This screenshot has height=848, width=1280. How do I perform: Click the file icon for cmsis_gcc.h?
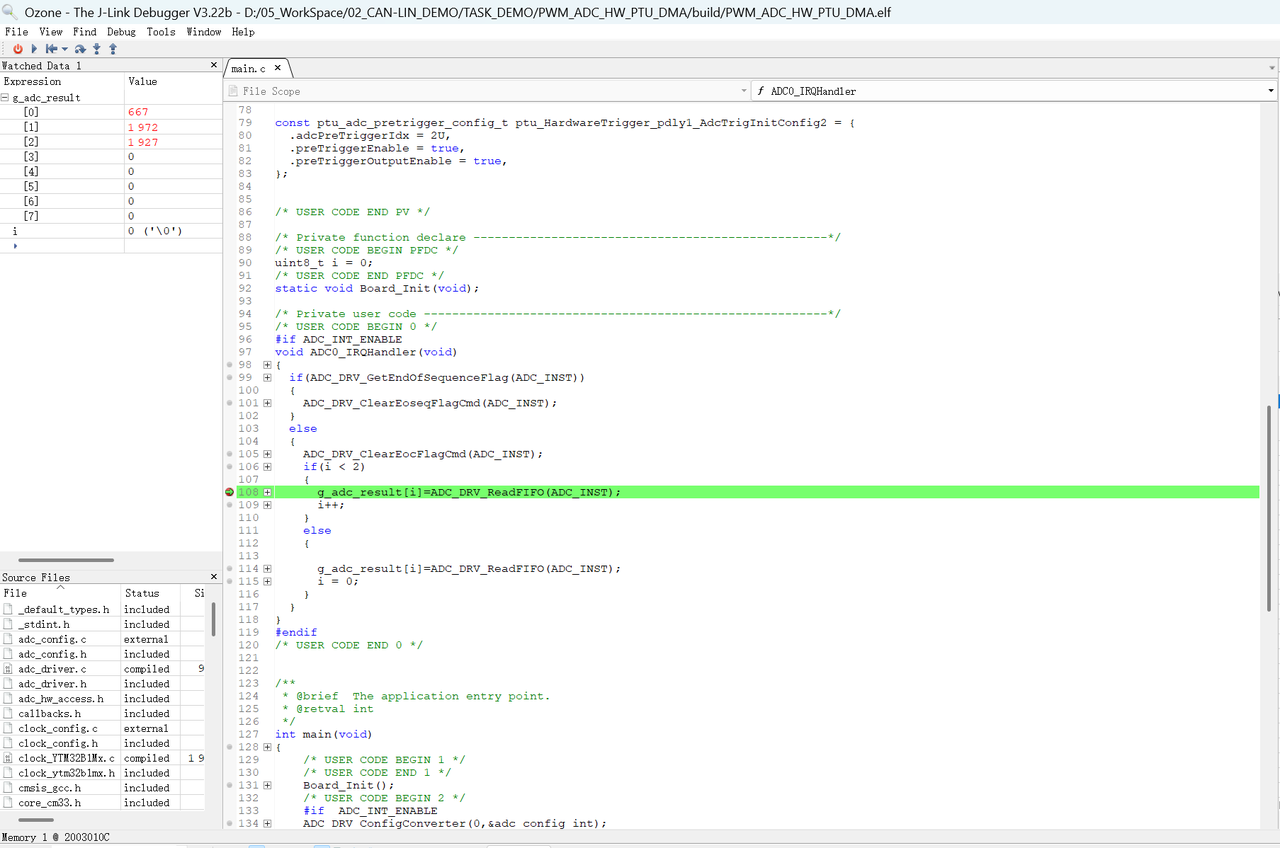tap(8, 788)
